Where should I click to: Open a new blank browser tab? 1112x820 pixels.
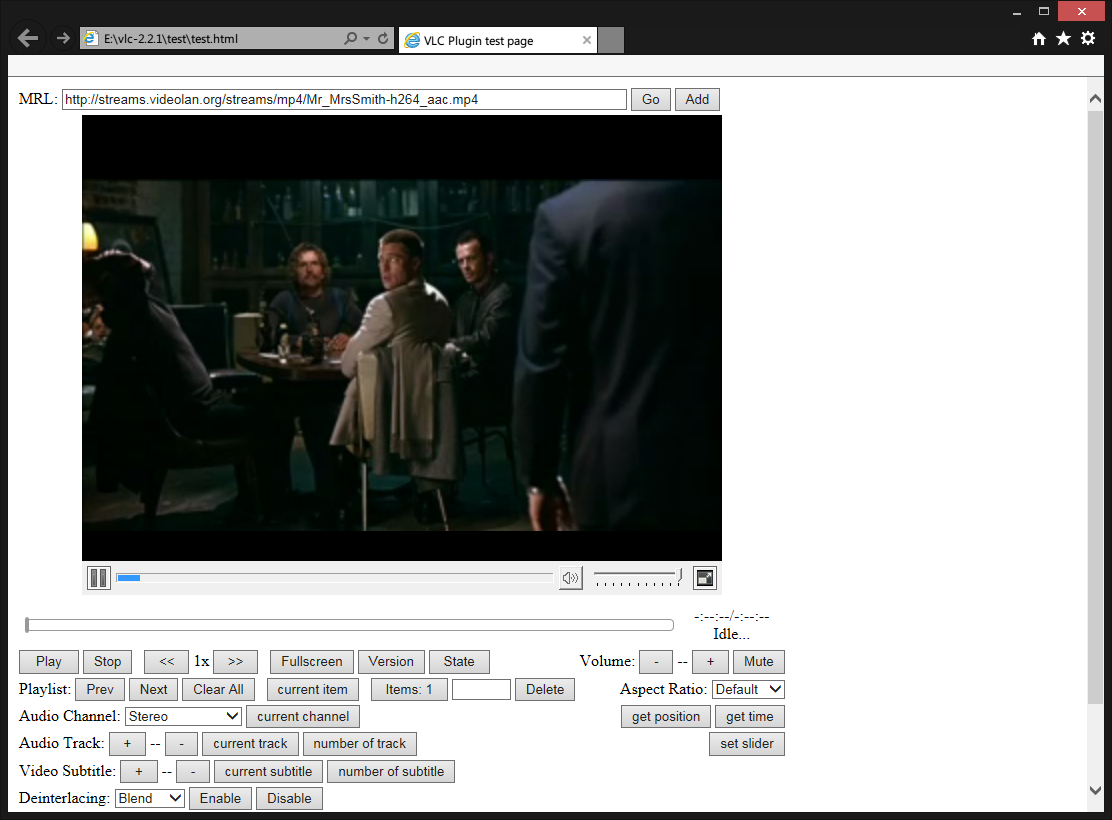611,40
